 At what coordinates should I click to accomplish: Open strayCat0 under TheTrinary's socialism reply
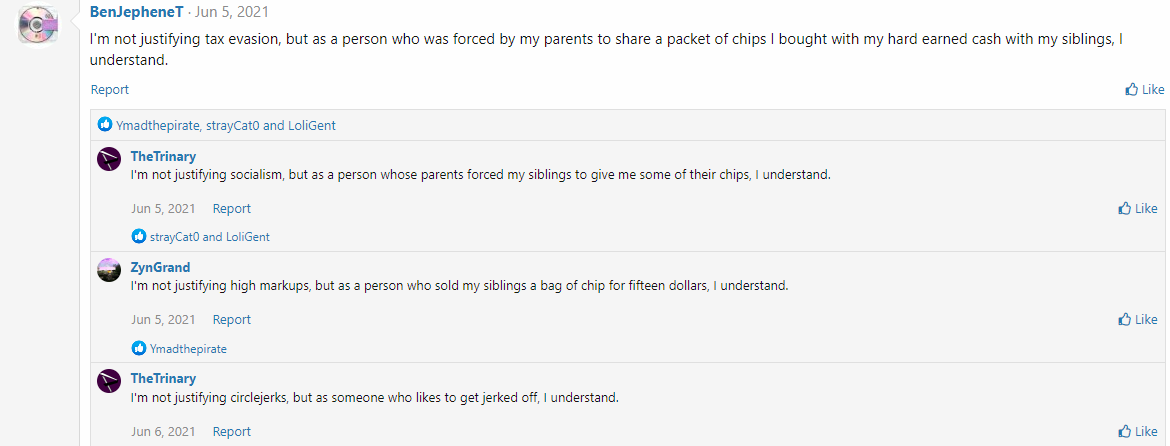174,237
